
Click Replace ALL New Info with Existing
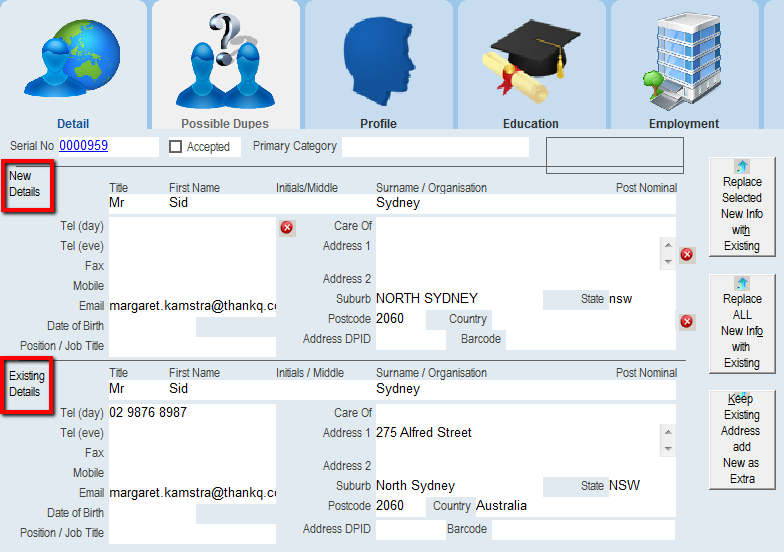pos(741,324)
